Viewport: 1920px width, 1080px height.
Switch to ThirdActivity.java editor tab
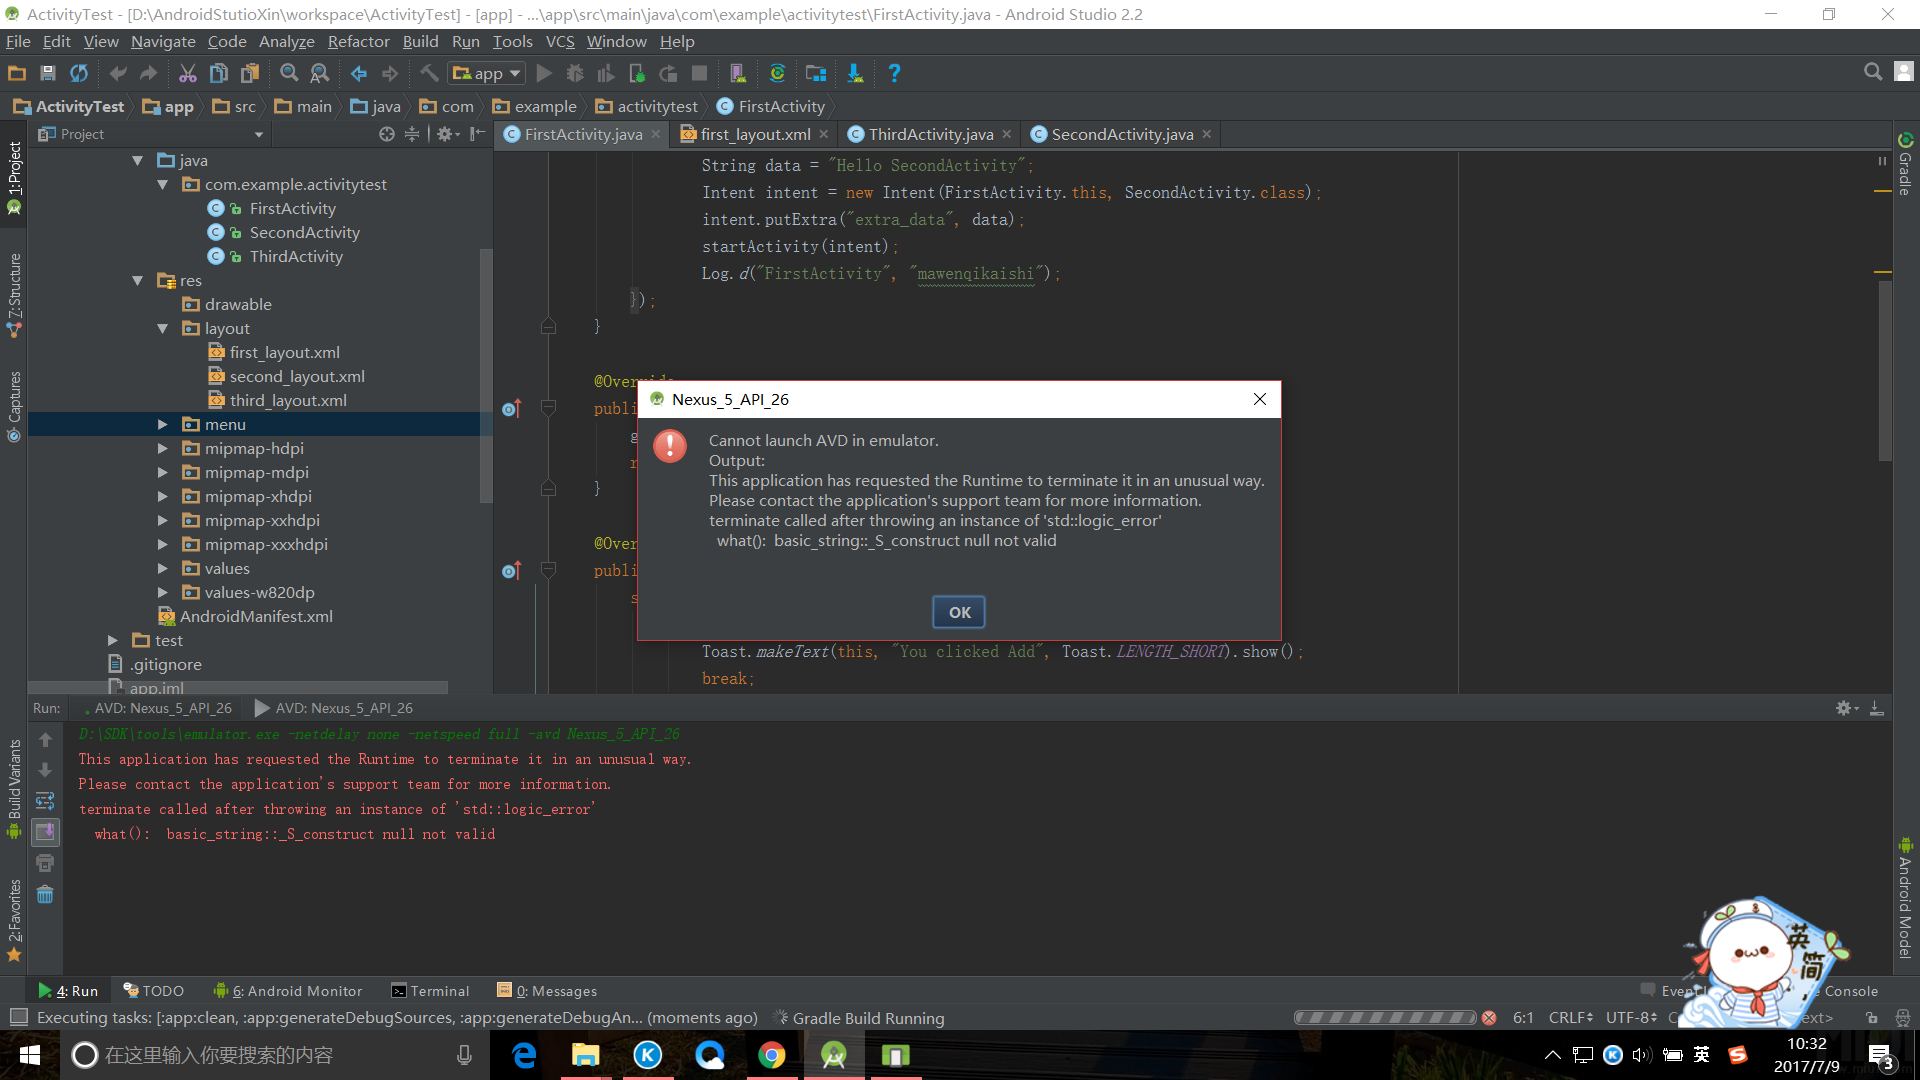tap(929, 134)
